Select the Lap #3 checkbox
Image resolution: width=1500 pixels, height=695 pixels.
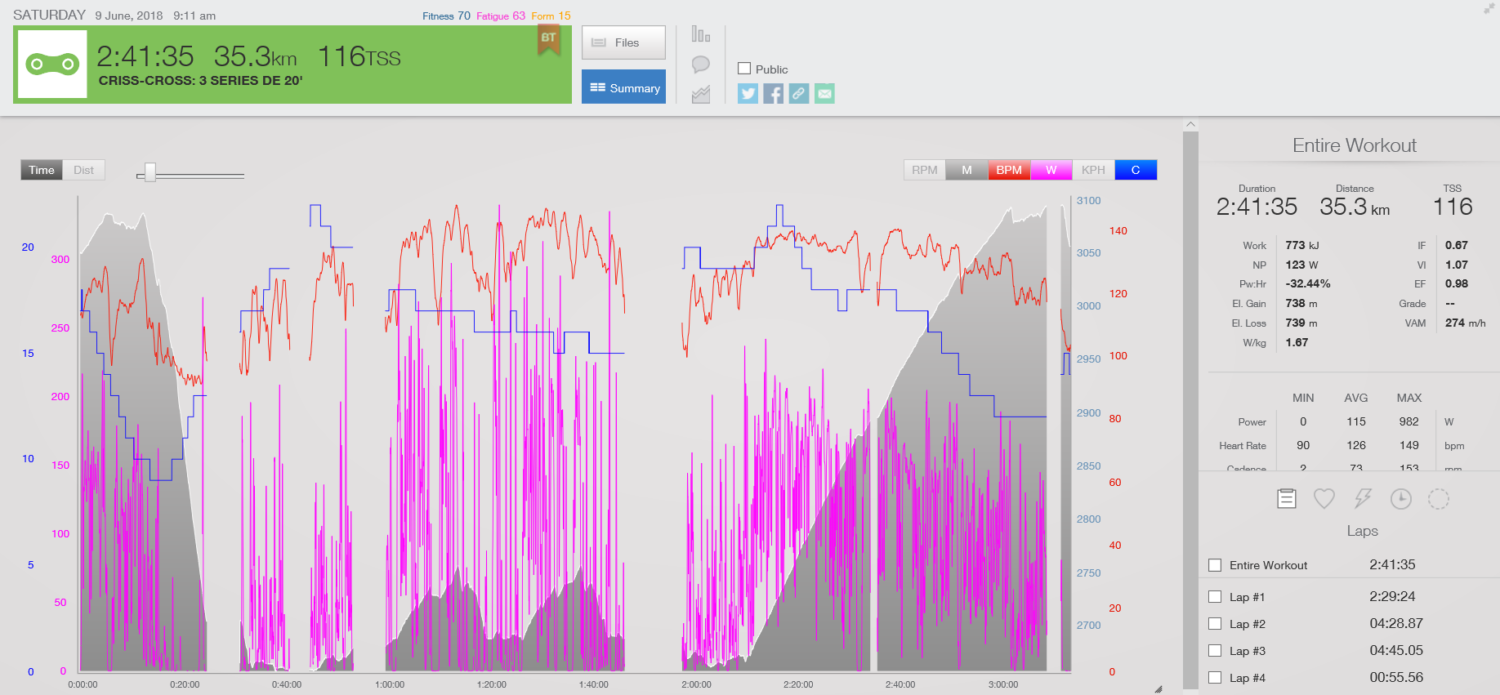[1214, 651]
